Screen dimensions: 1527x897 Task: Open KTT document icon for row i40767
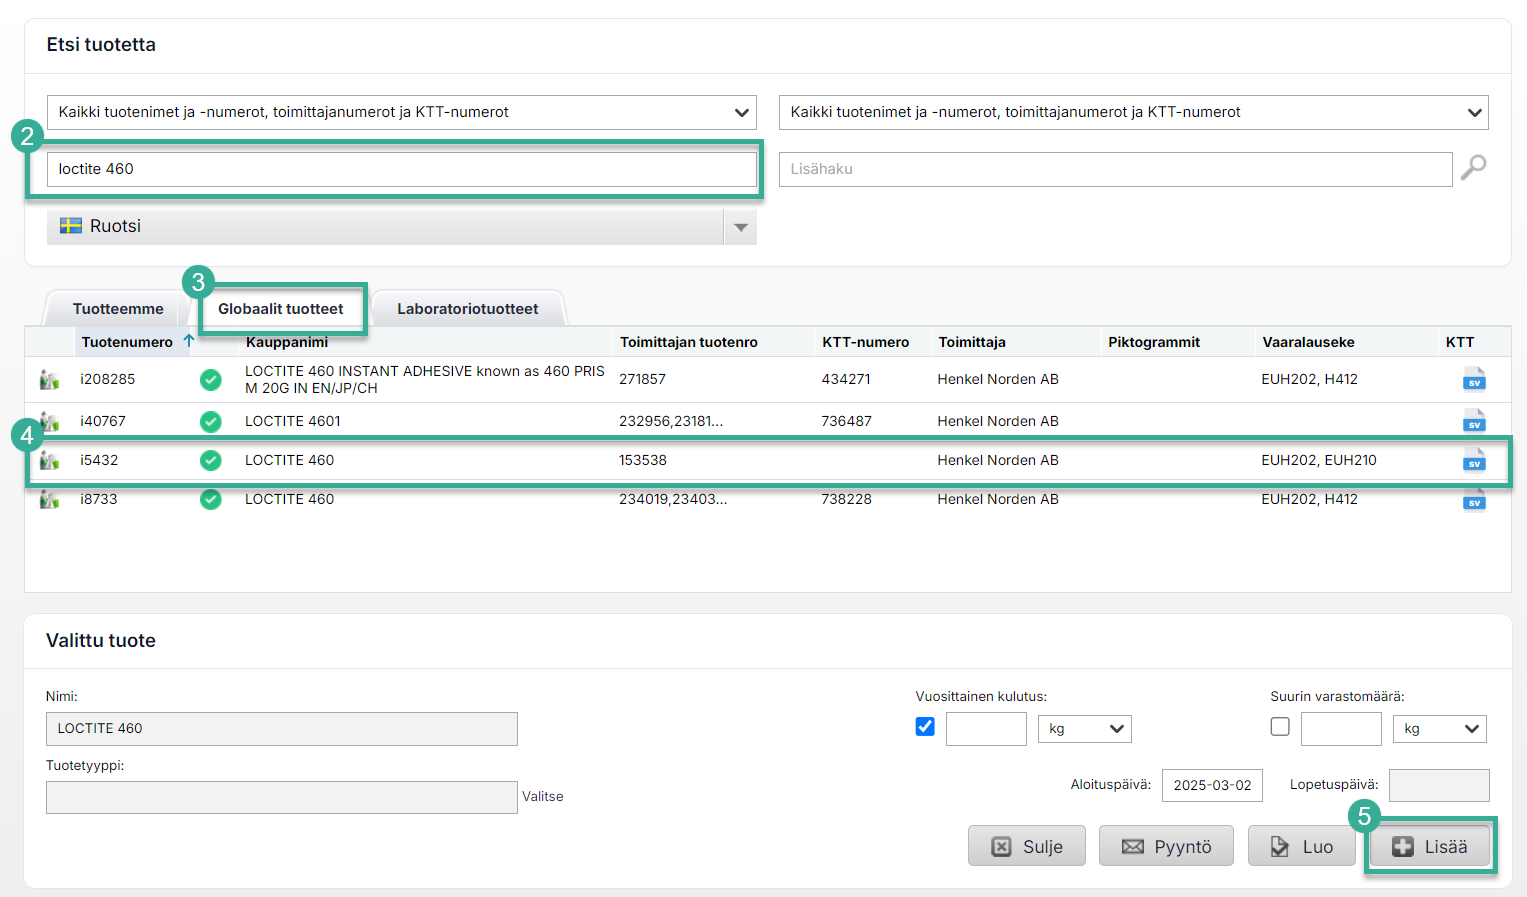1474,421
